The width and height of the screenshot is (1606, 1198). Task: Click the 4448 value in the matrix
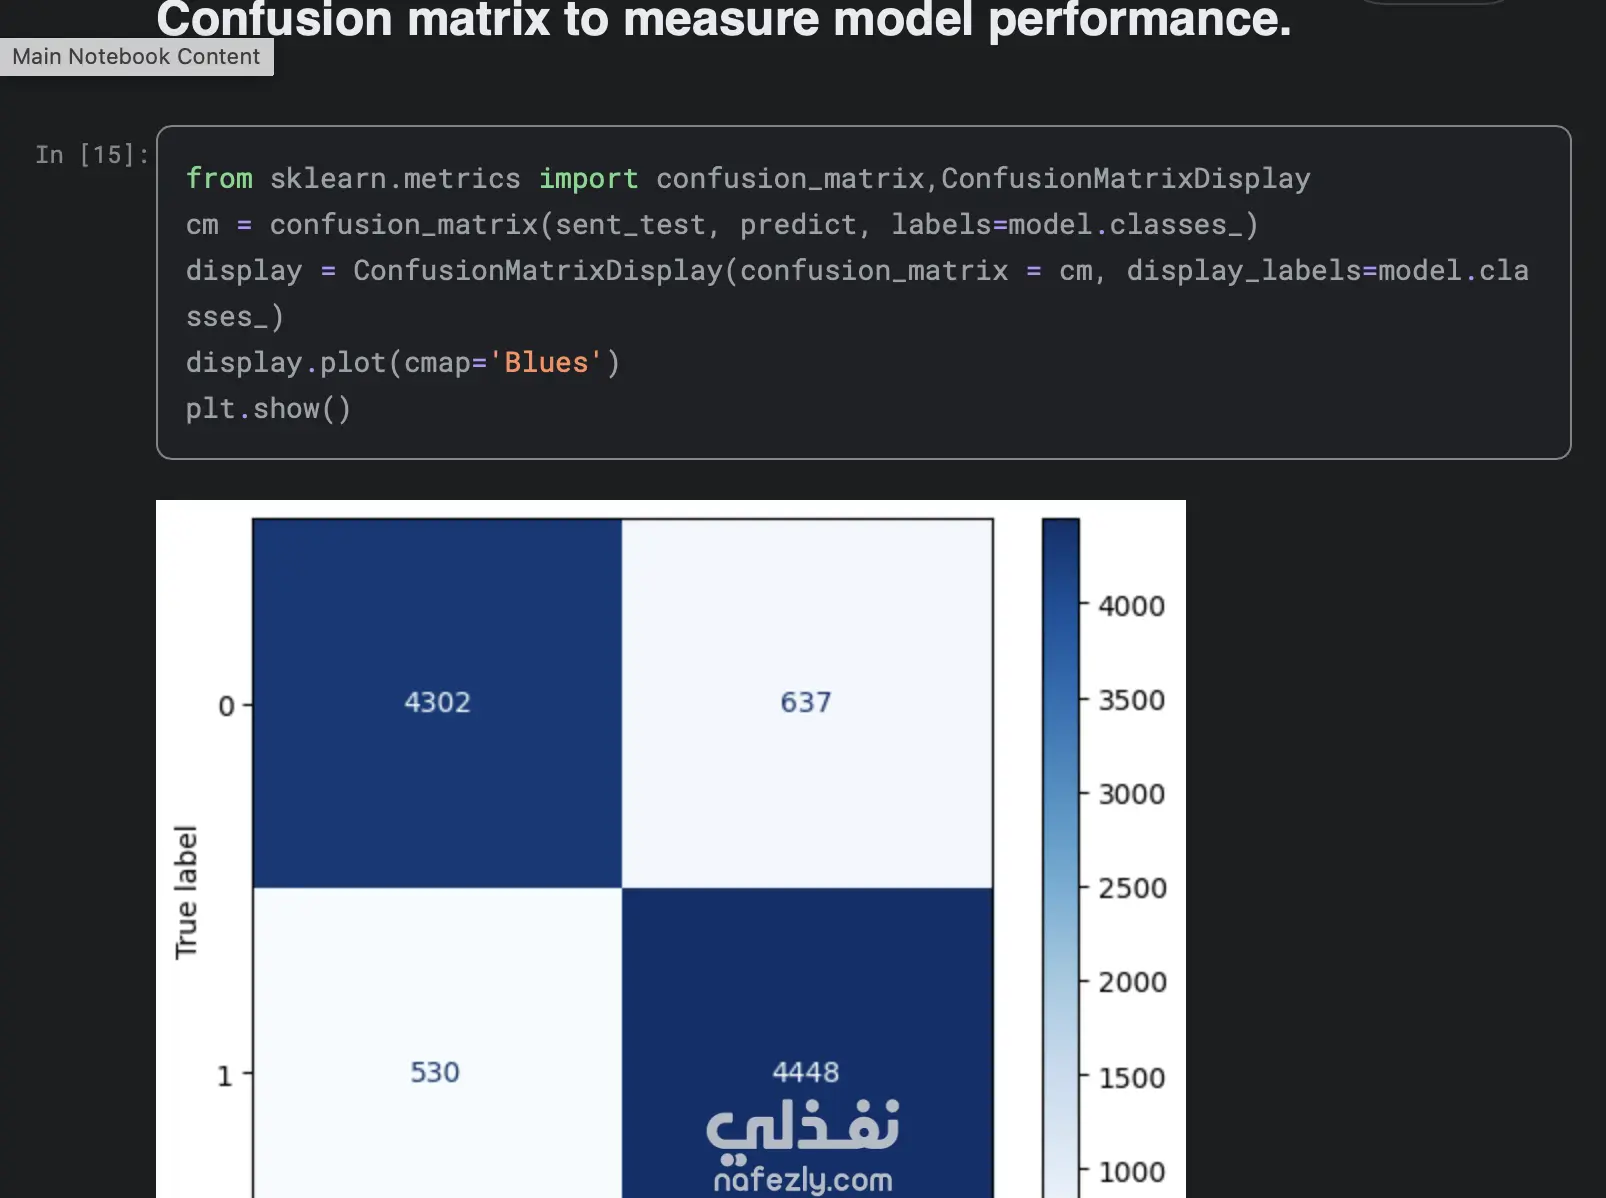806,1072
